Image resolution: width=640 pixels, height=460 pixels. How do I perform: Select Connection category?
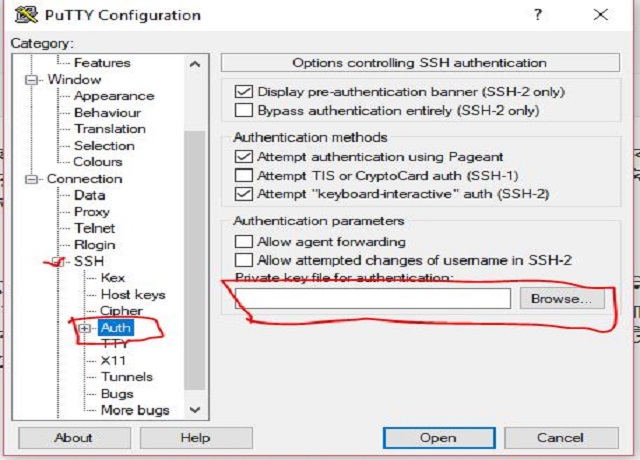[84, 179]
